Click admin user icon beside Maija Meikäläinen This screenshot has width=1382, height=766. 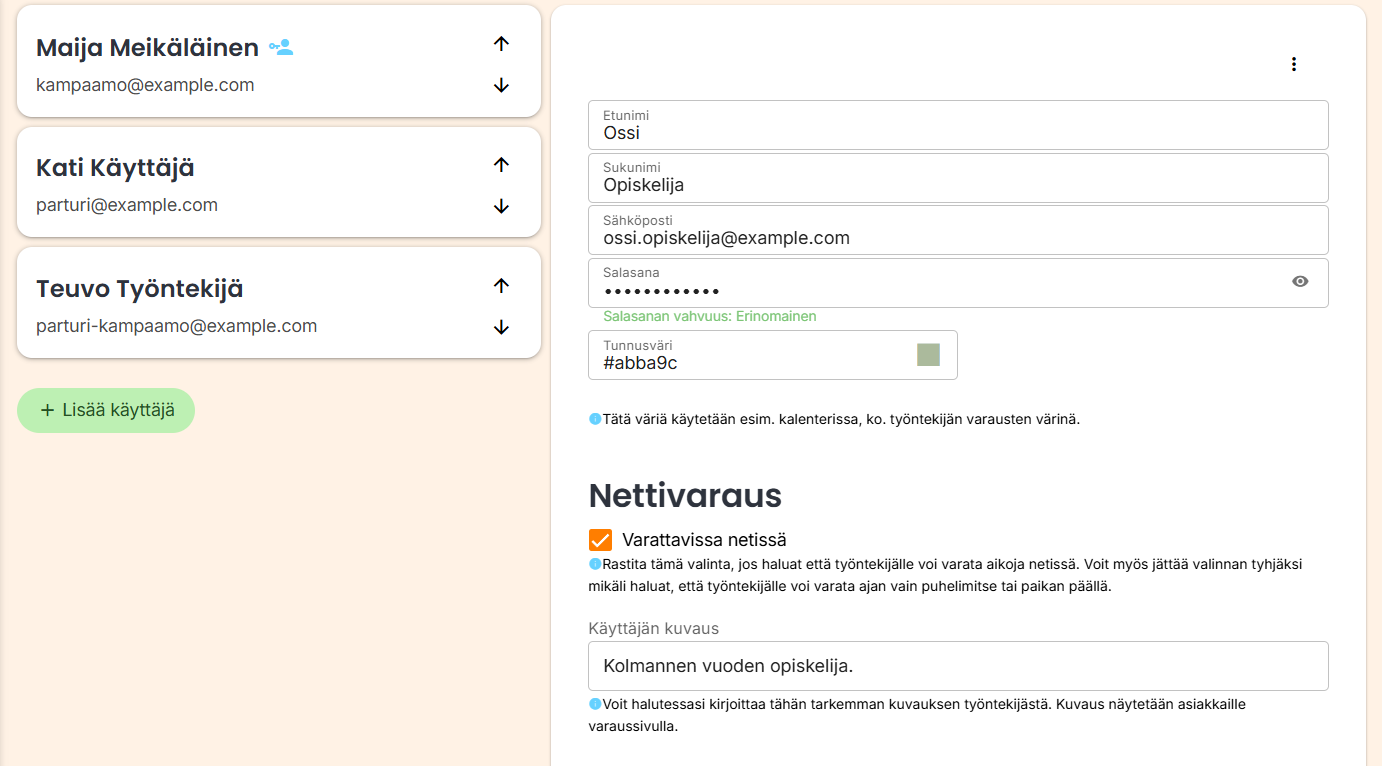(x=281, y=47)
